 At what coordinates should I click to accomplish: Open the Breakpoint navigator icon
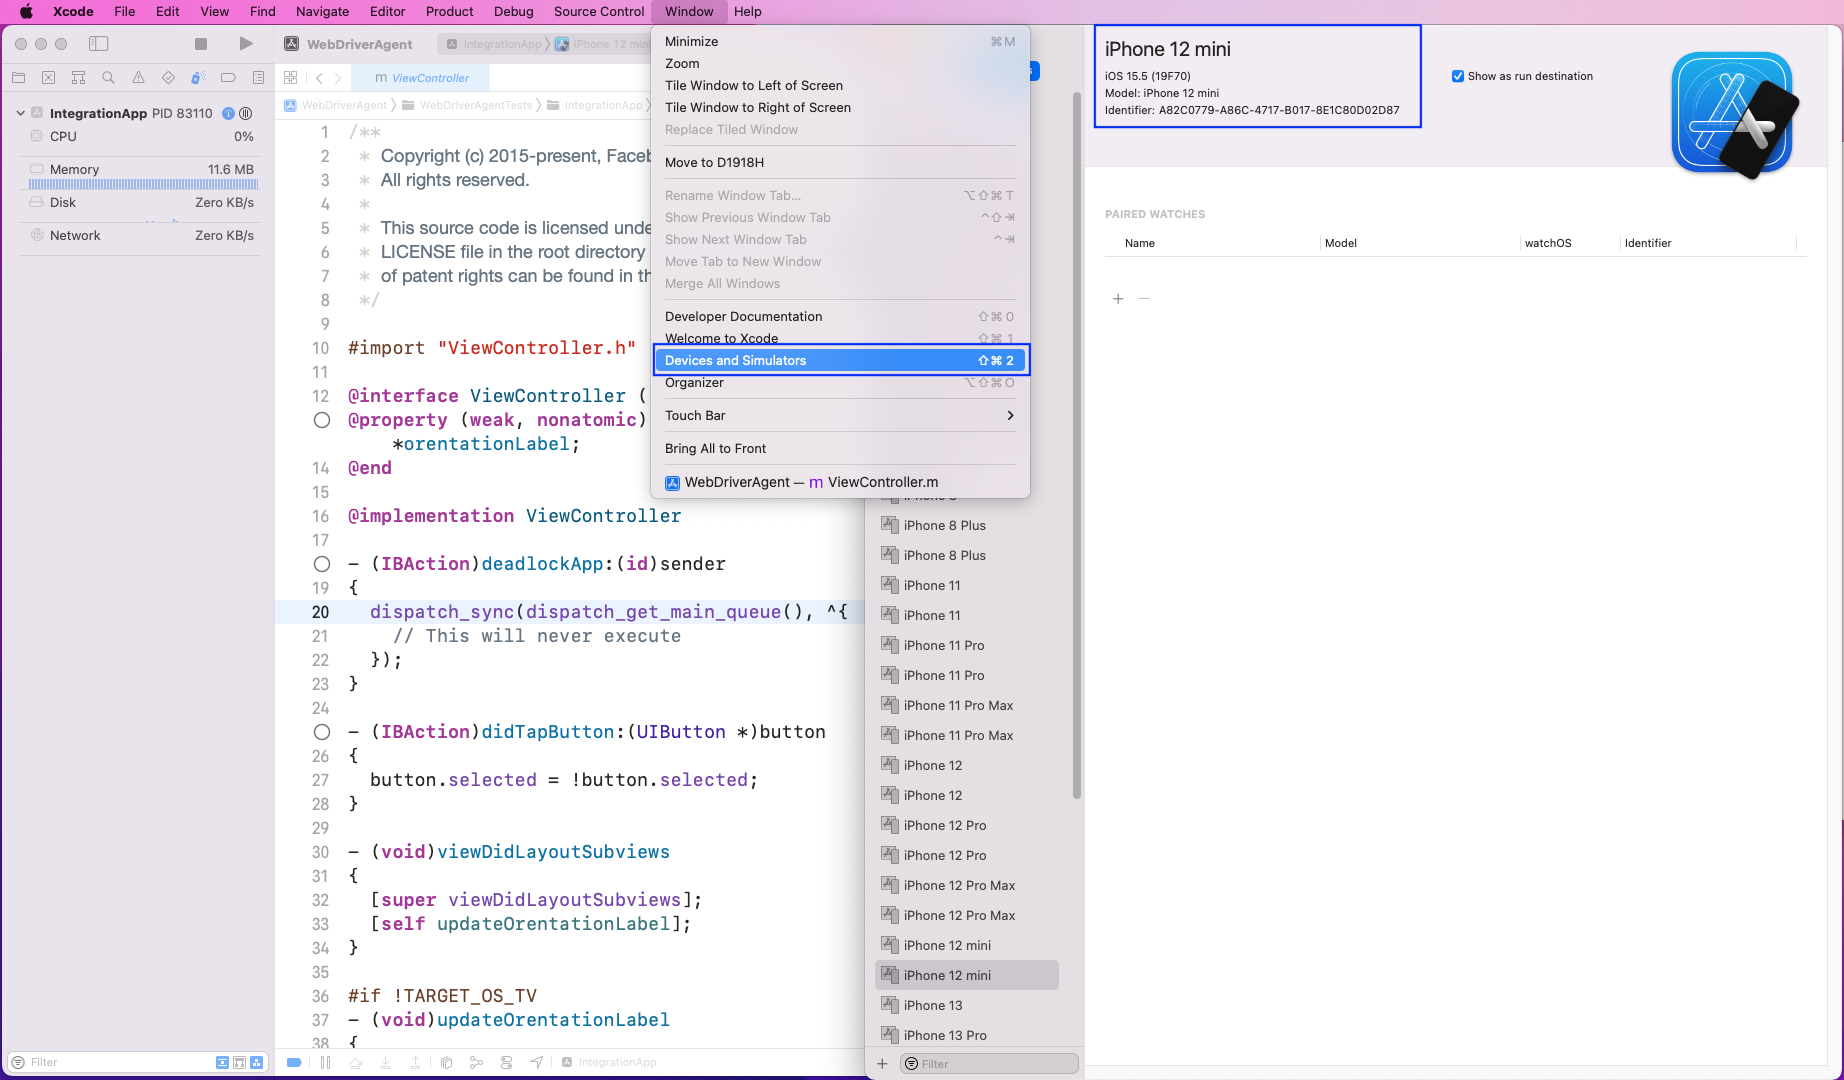pos(228,78)
